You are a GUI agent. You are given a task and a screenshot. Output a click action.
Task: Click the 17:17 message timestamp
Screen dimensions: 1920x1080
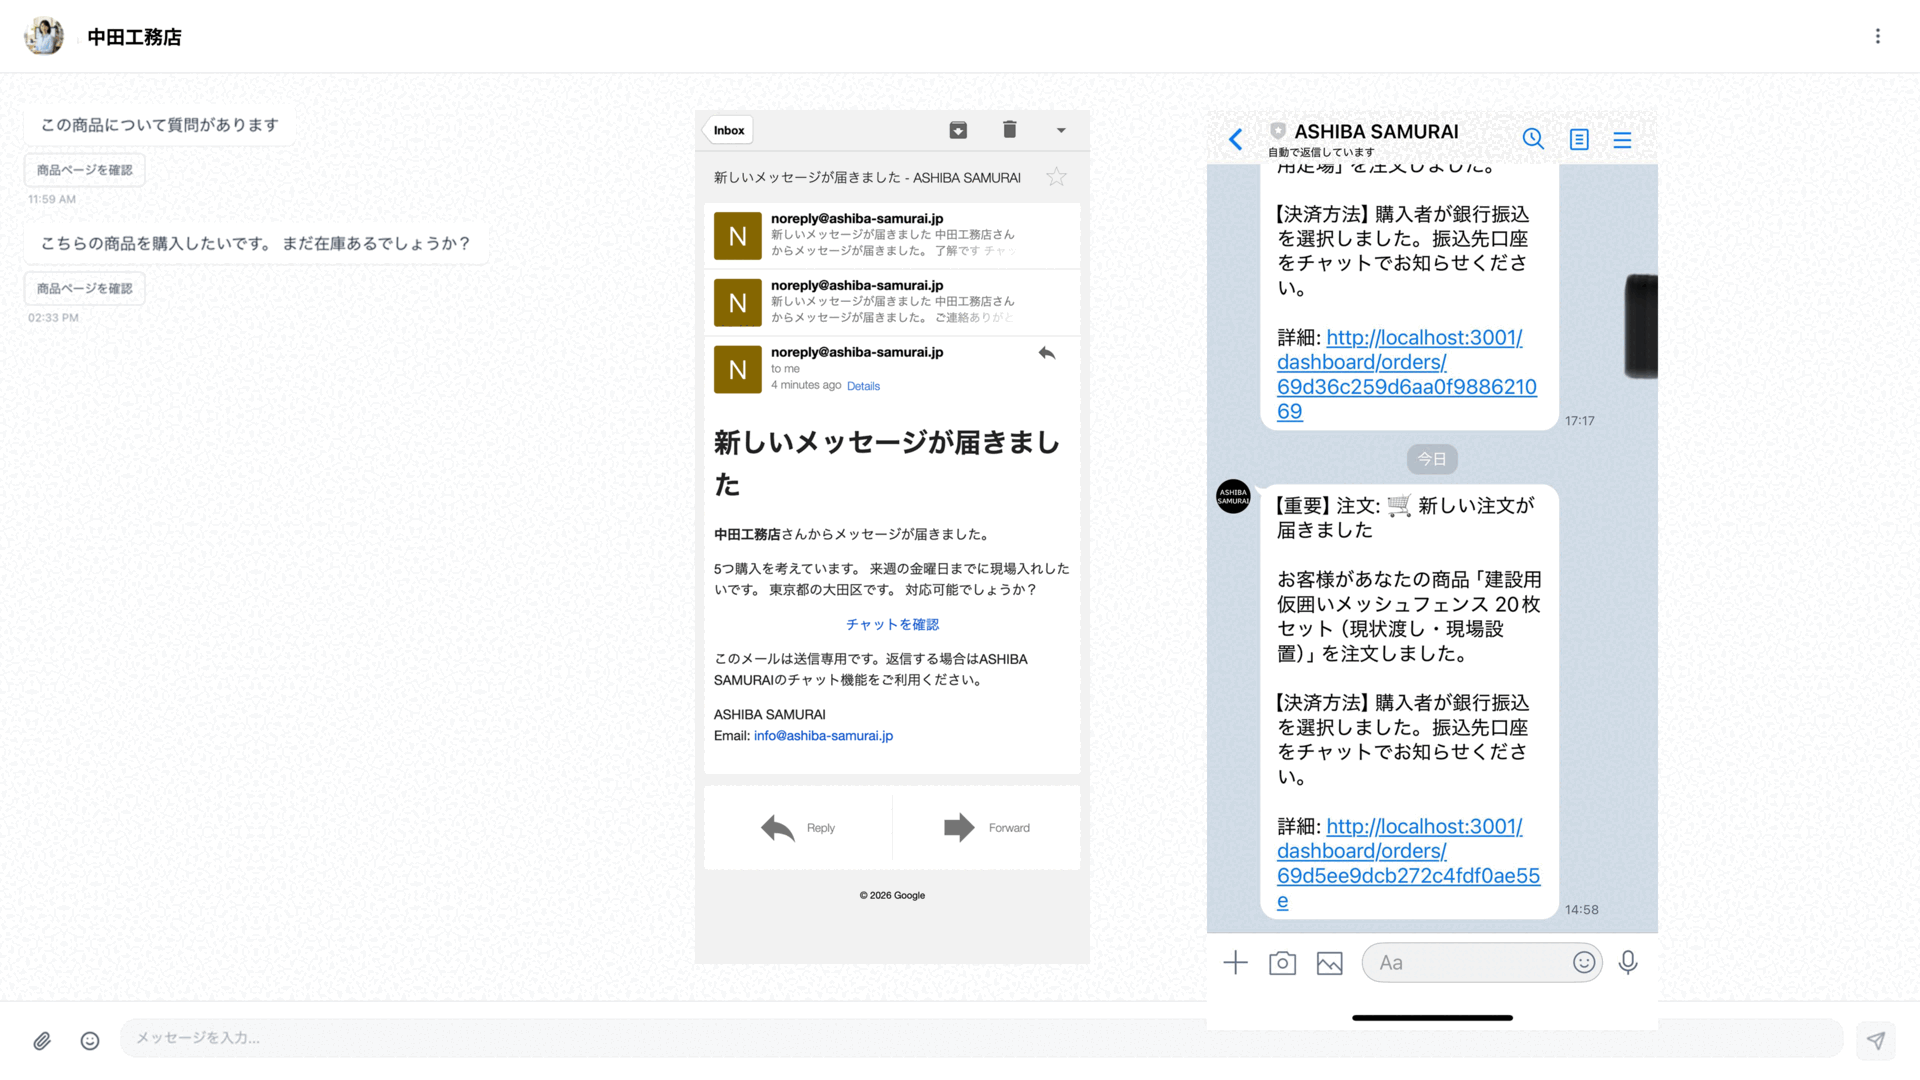click(x=1579, y=421)
